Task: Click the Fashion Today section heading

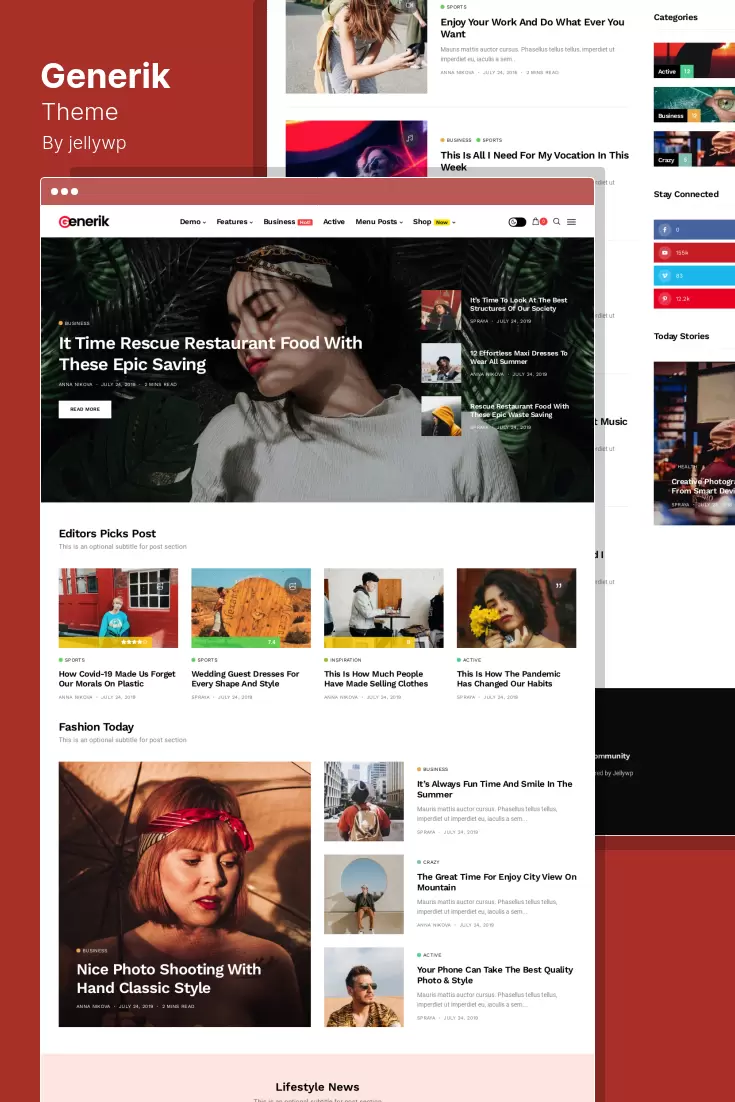Action: pos(96,727)
